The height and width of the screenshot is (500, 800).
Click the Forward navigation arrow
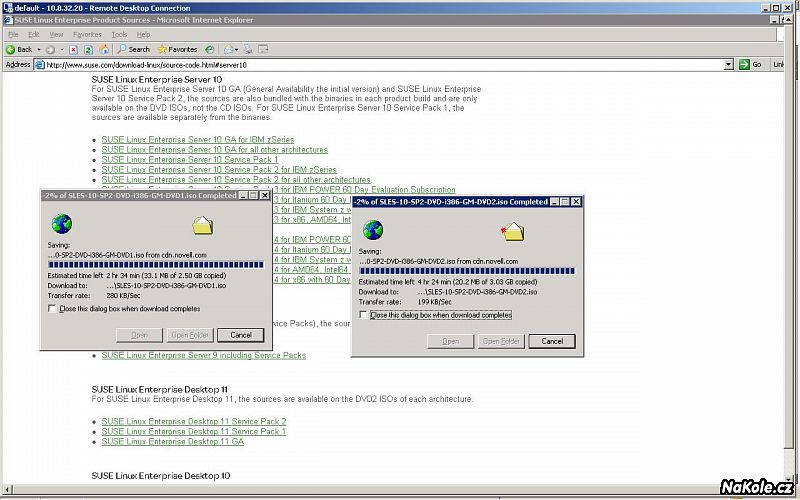pos(50,49)
